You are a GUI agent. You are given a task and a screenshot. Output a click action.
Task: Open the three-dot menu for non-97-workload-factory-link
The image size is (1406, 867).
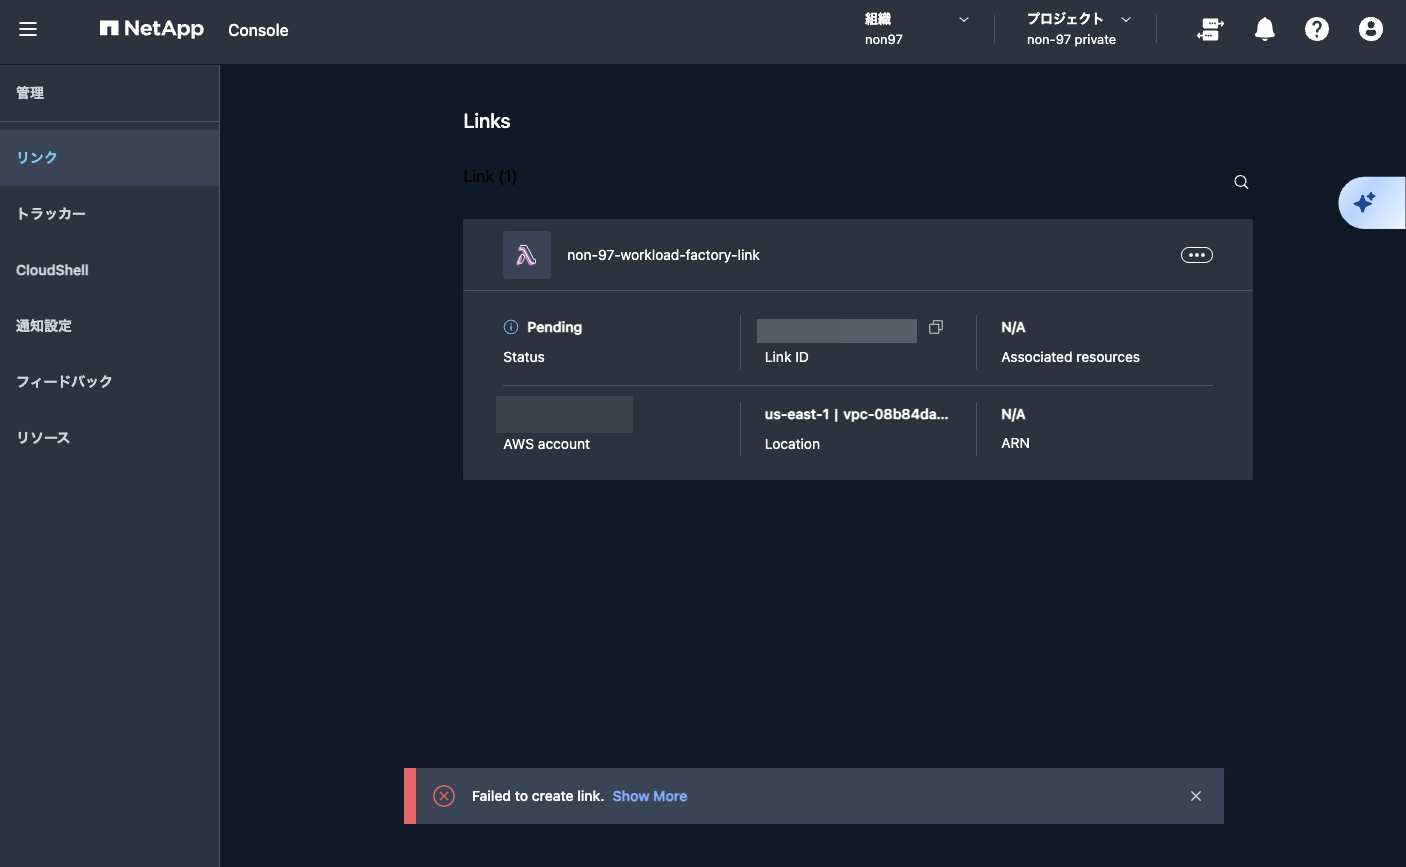1197,255
